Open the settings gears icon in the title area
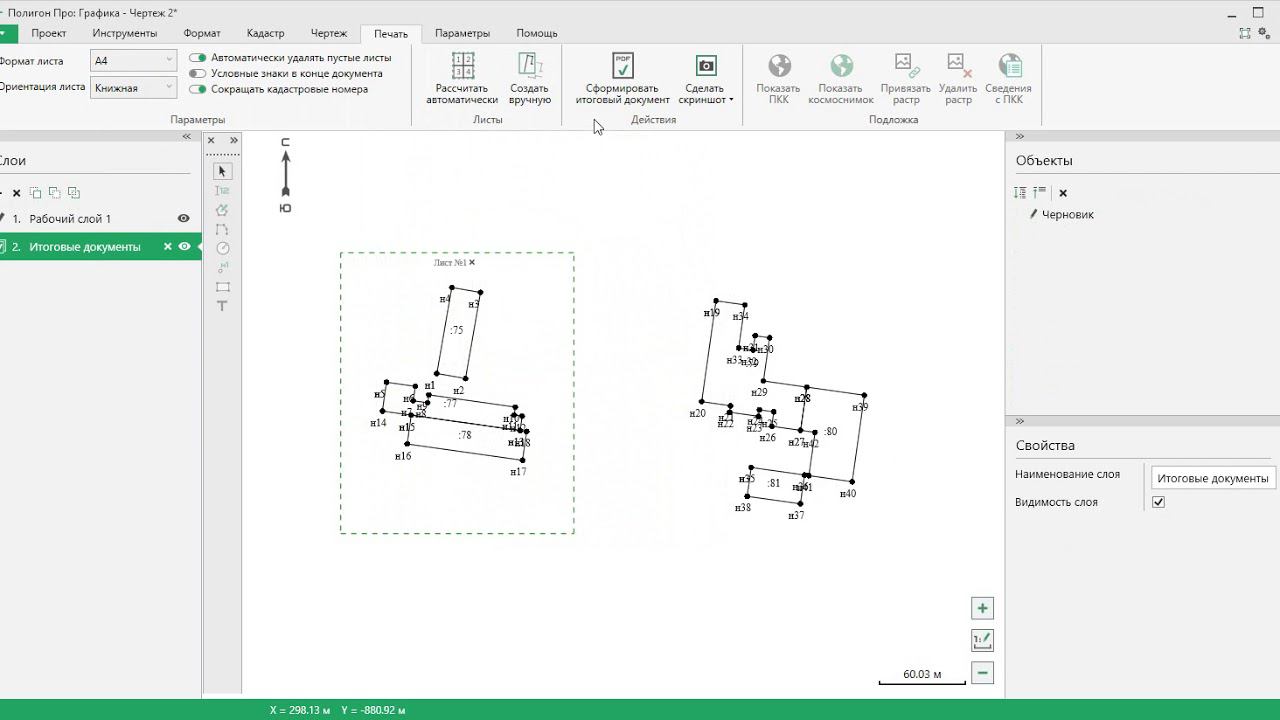This screenshot has width=1280, height=720. [1264, 32]
